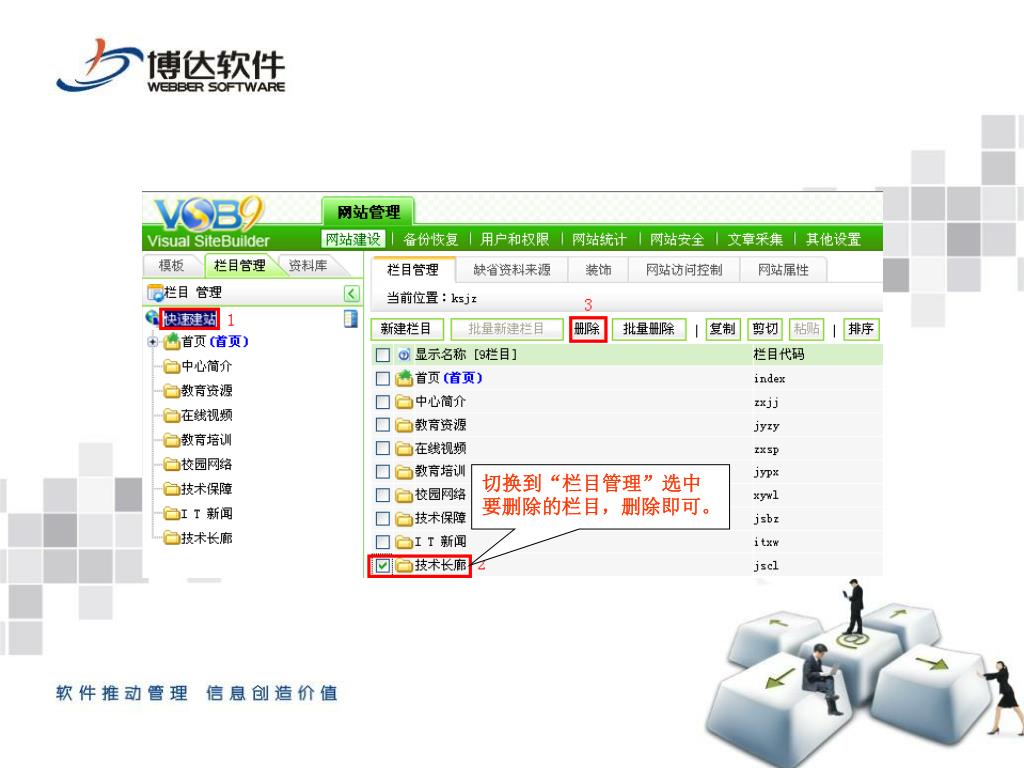Select 技术保障 in the sidebar tree

(x=206, y=489)
